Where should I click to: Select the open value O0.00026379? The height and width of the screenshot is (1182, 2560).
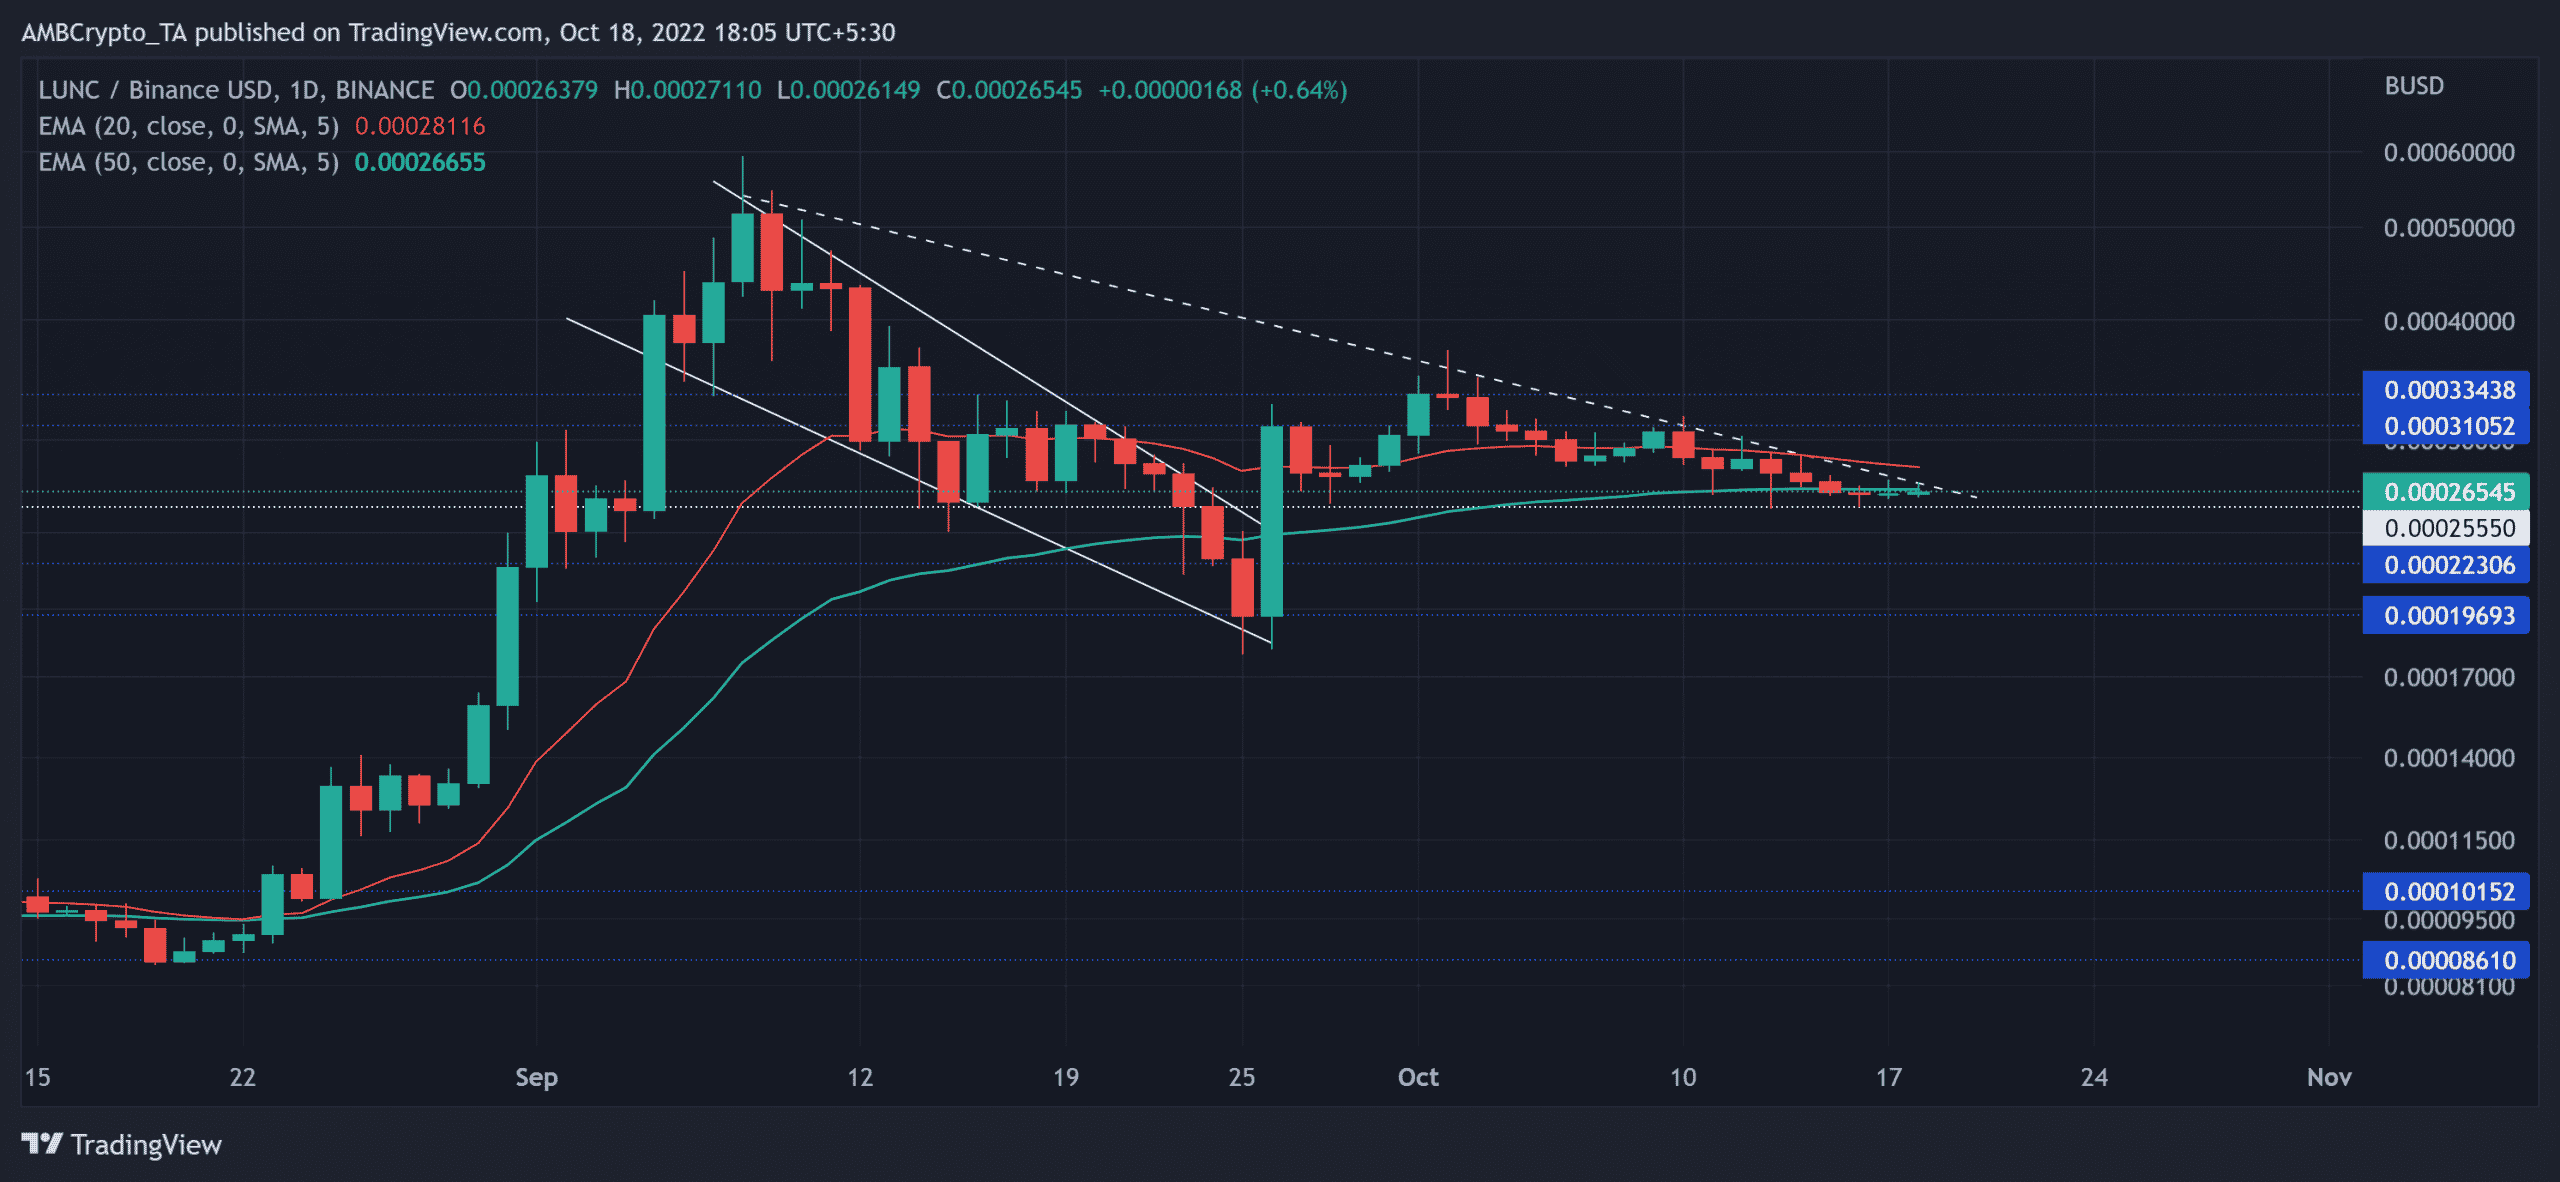[x=524, y=90]
